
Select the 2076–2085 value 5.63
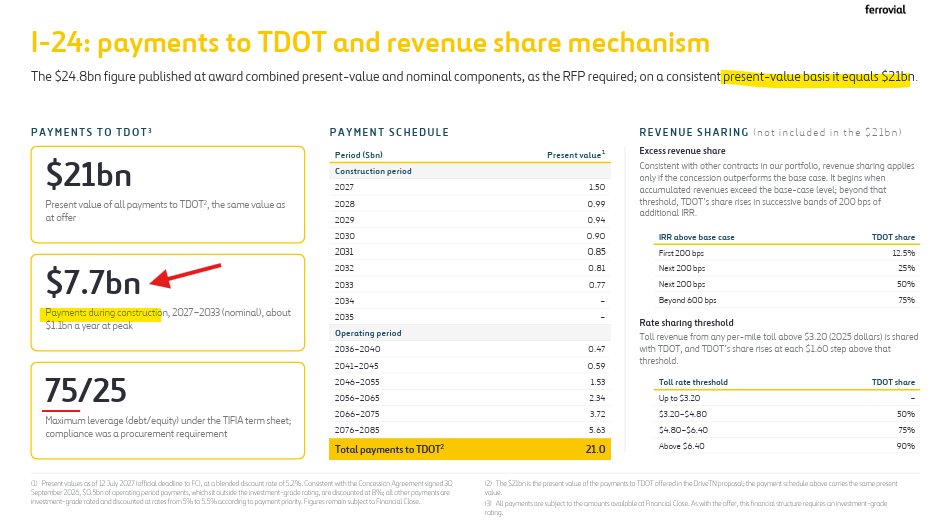[597, 430]
